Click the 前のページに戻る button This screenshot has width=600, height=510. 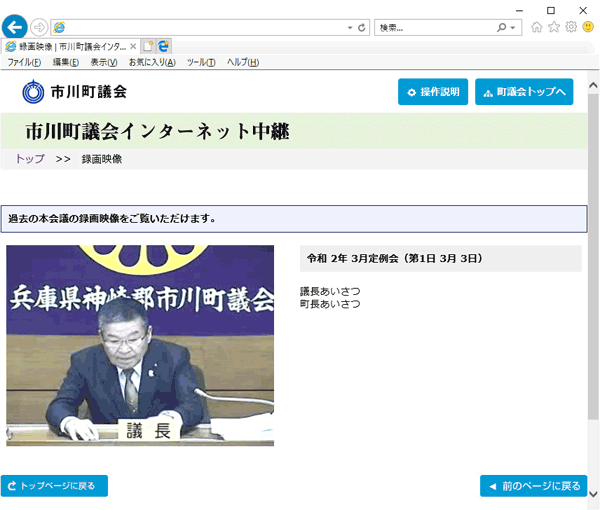point(533,486)
